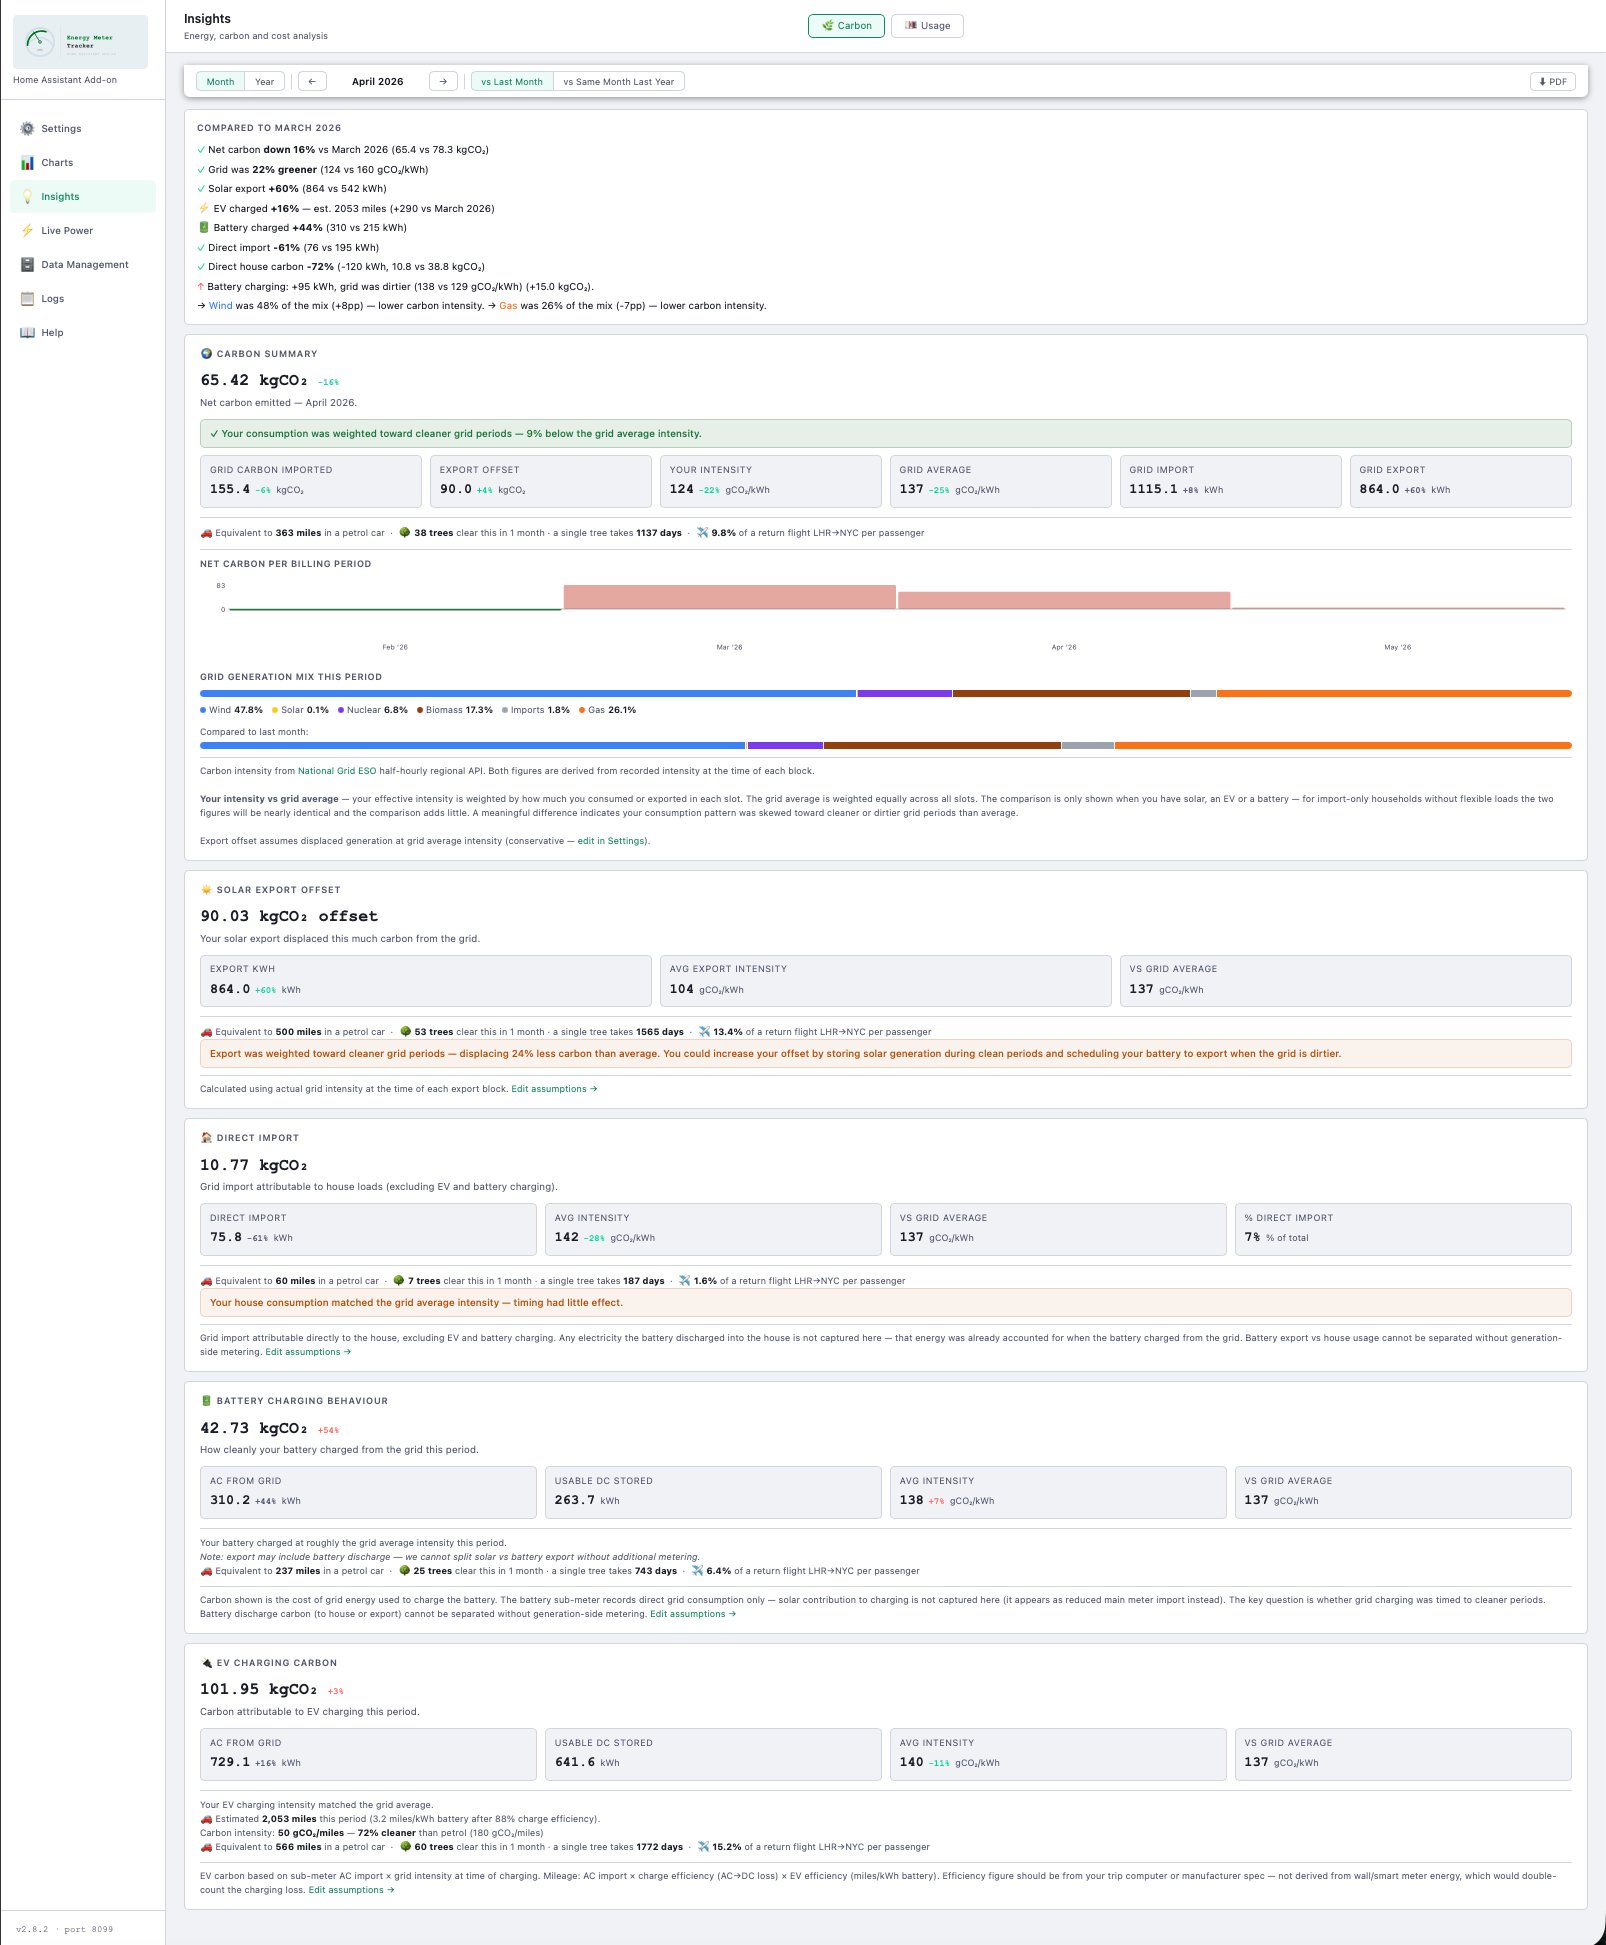This screenshot has width=1606, height=1945.
Task: Click the Export Offset card
Action: [x=541, y=481]
